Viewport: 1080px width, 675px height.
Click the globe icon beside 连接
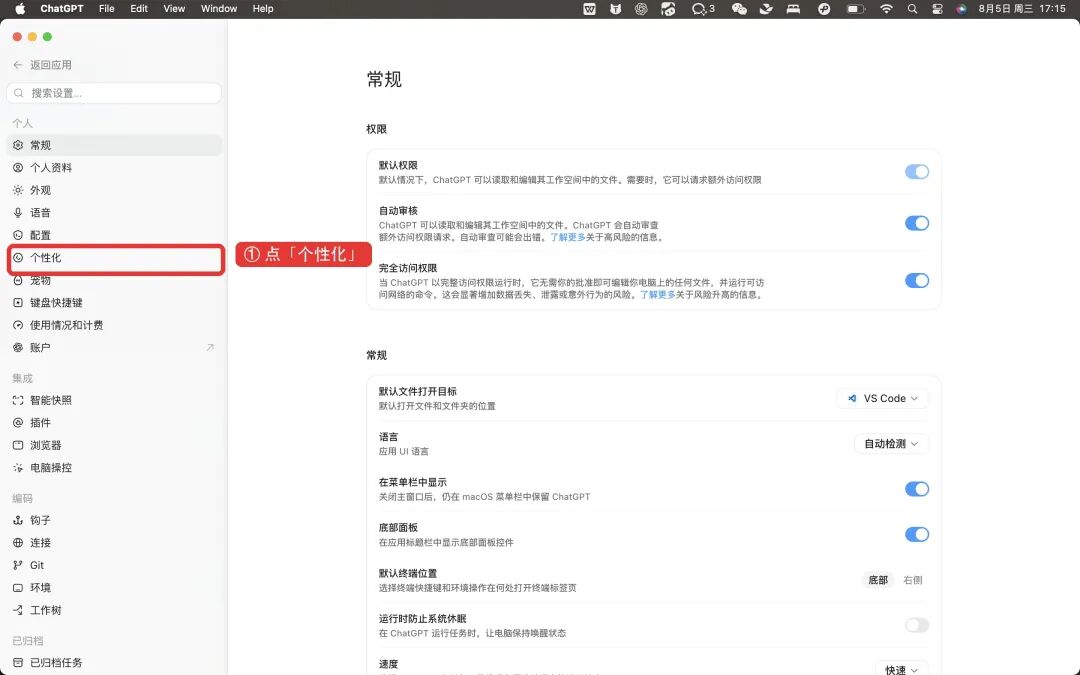coord(18,543)
